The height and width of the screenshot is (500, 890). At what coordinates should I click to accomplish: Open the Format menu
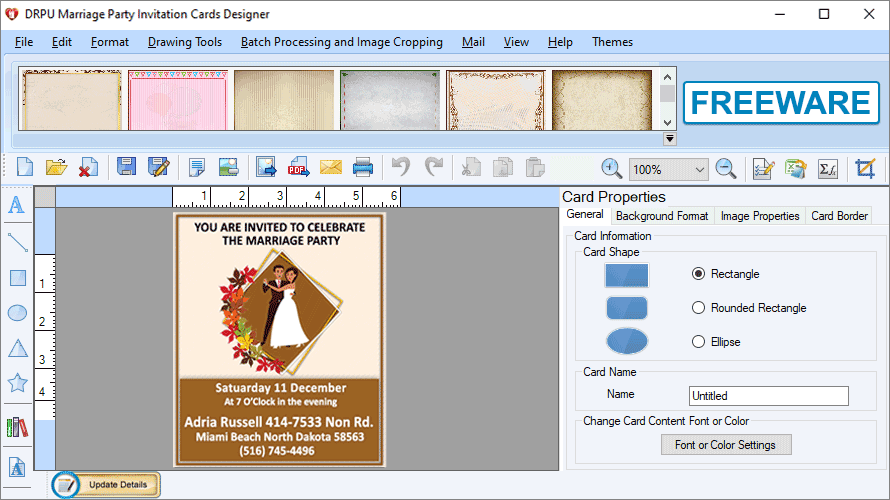pyautogui.click(x=110, y=42)
